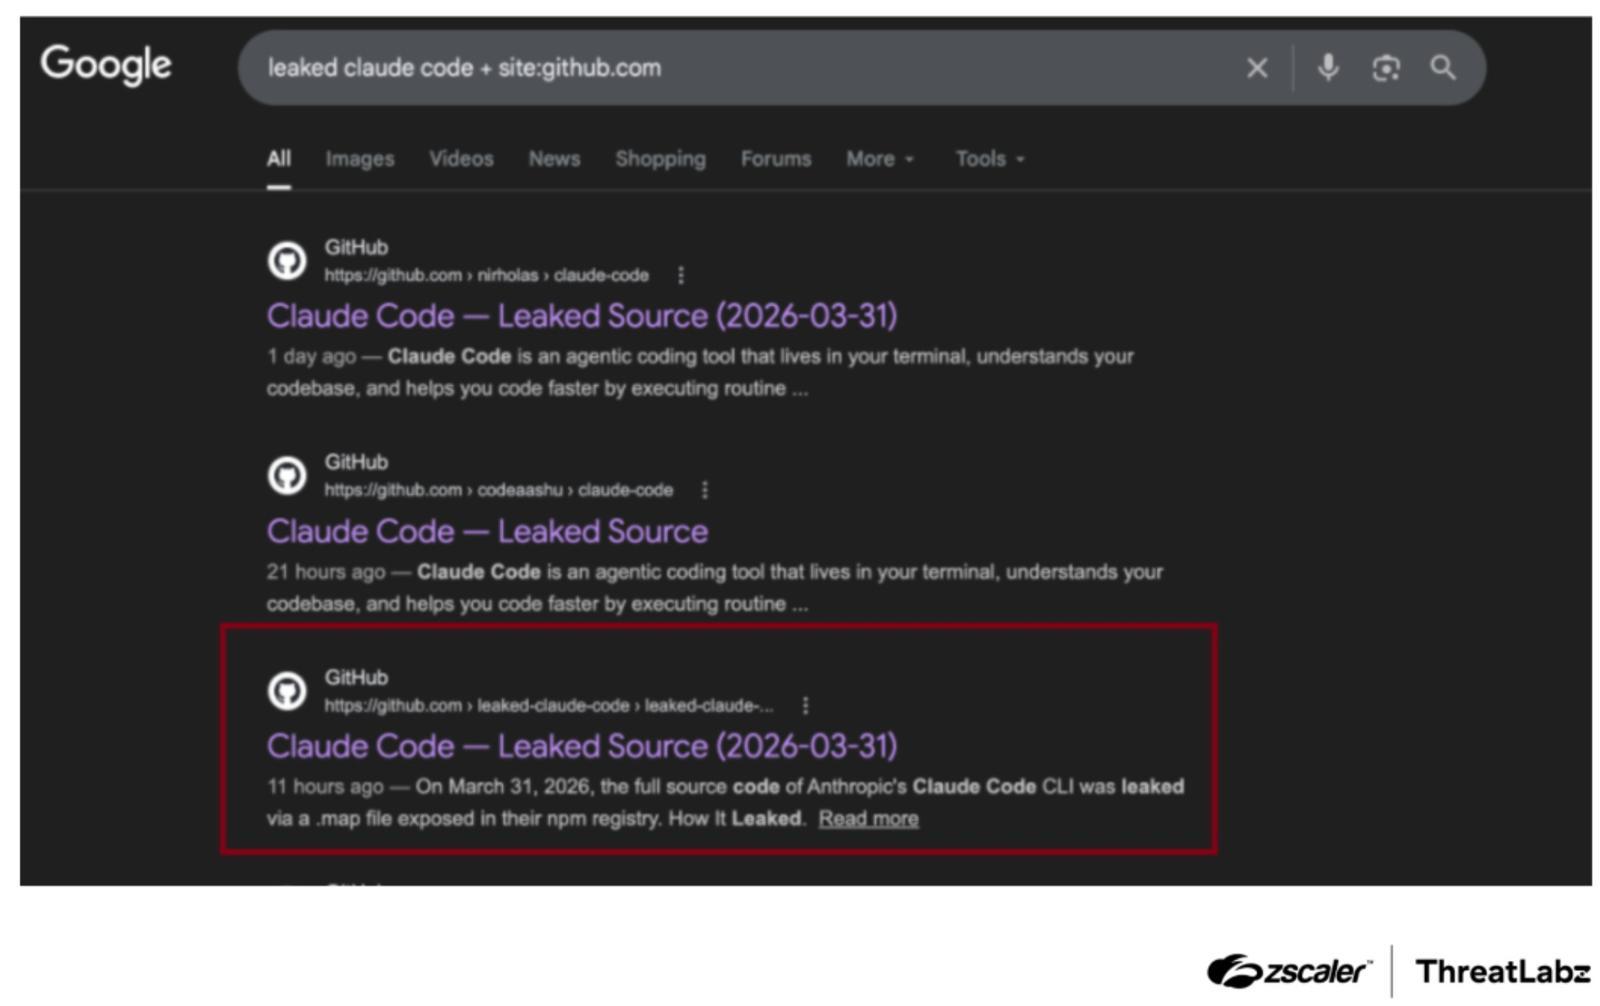
Task: Switch to the Images tab
Action: [x=360, y=159]
